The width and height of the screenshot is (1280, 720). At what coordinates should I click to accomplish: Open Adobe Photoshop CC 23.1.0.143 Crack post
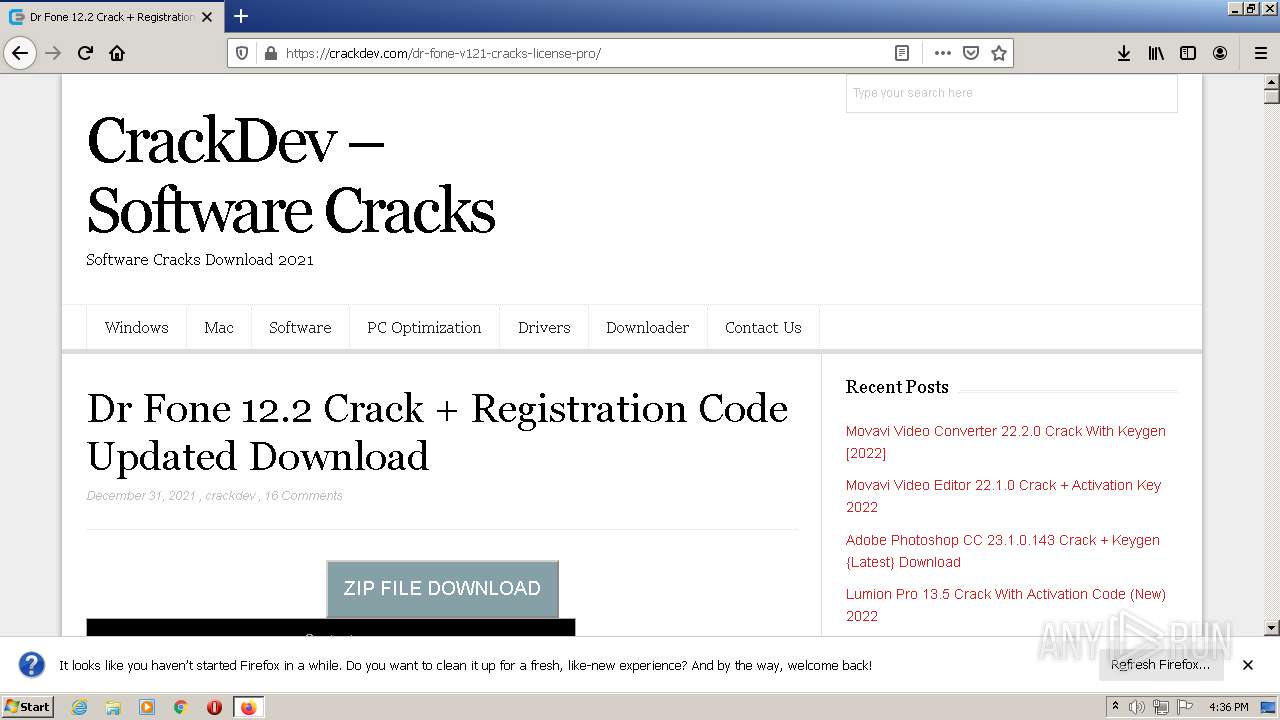click(1002, 551)
